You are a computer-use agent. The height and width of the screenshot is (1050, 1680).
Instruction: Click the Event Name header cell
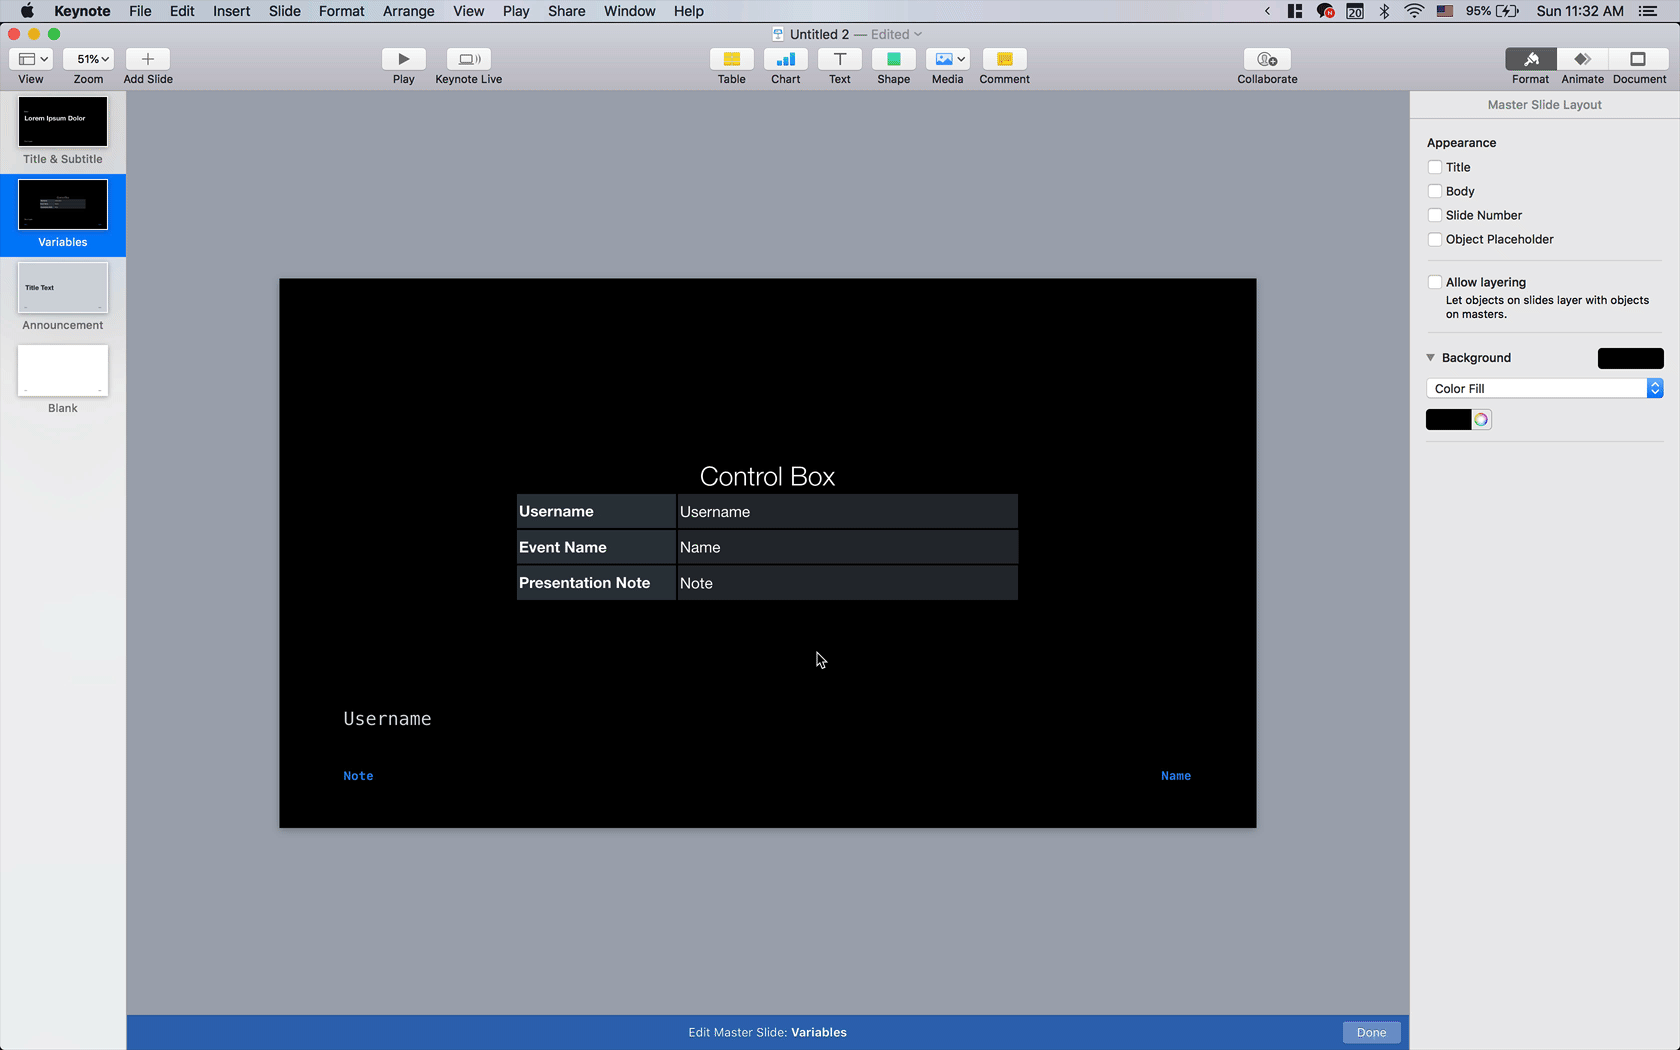coord(596,547)
